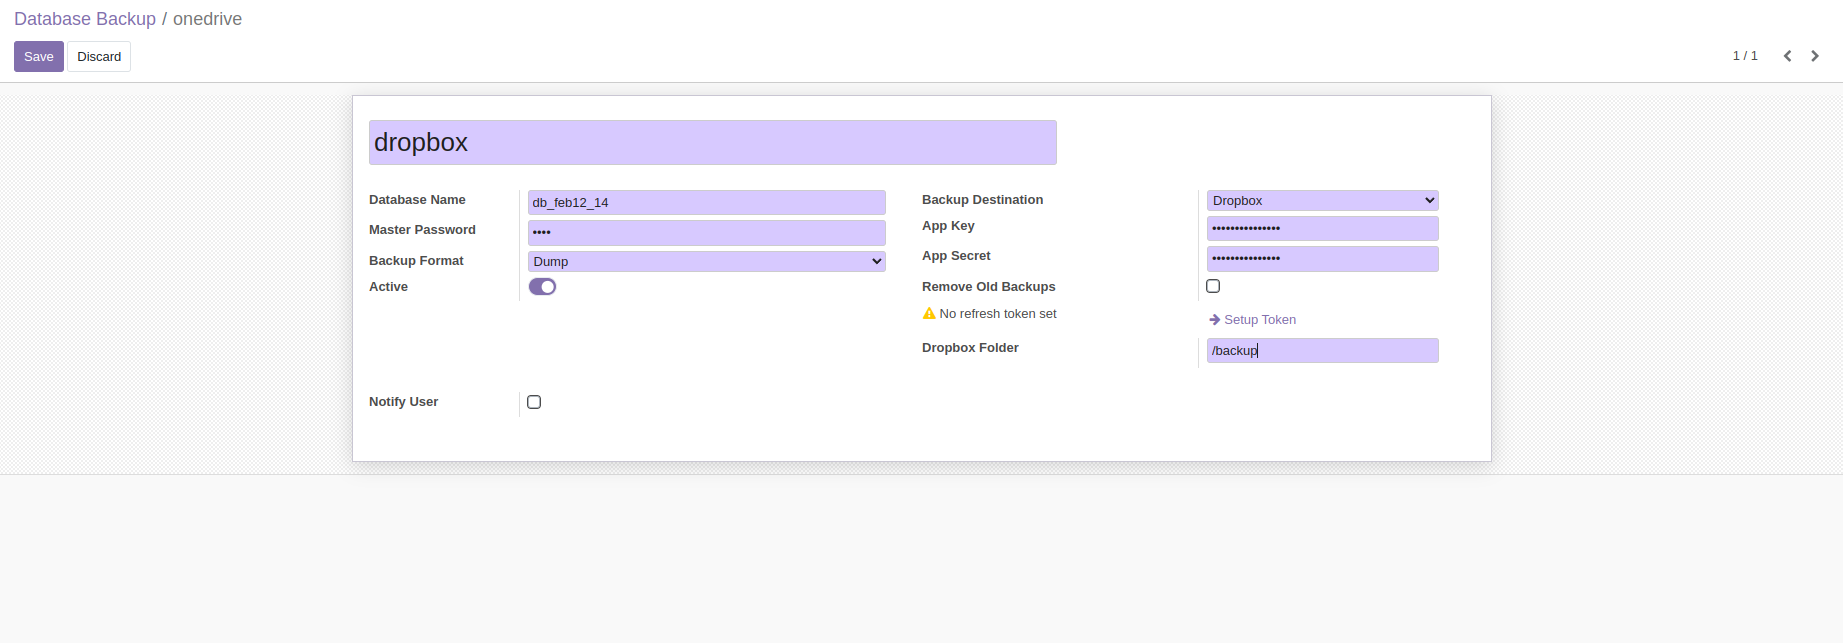Viewport: 1843px width, 643px height.
Task: Go to the next record arrow
Action: [x=1815, y=56]
